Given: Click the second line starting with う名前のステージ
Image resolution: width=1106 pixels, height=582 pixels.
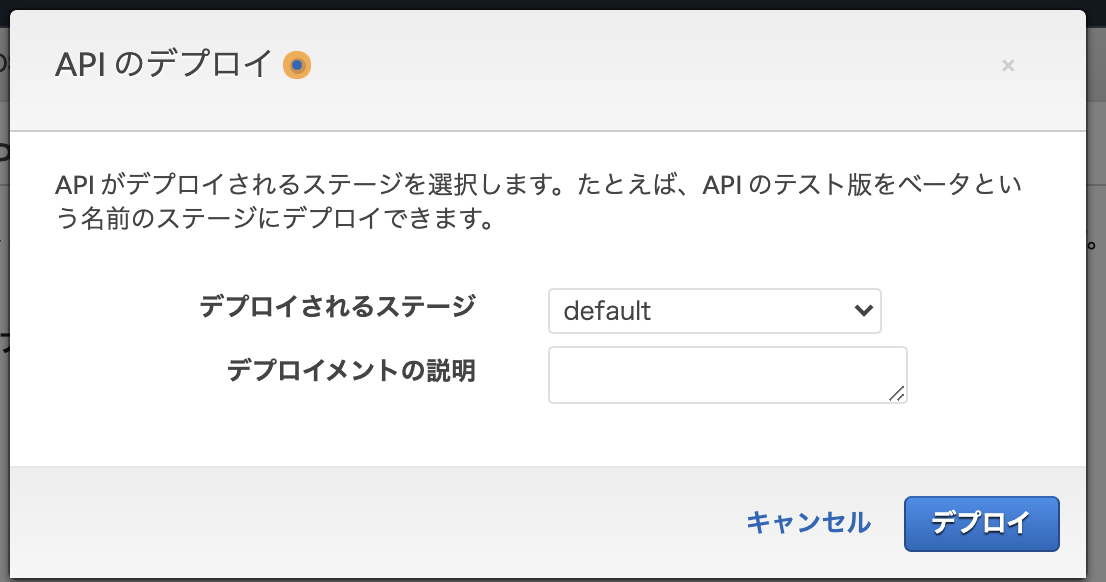Looking at the screenshot, I should tap(275, 219).
